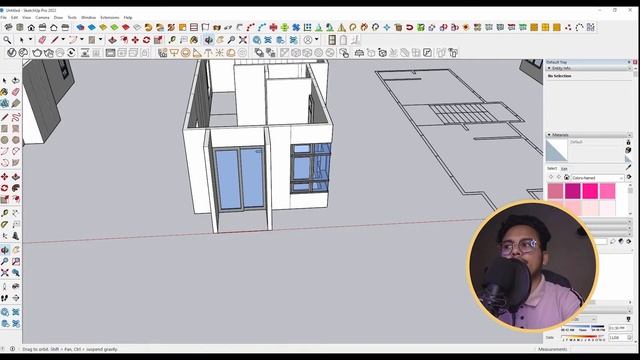Screen dimensions: 640x360
Task: Select the Paint Bucket in left toolbar
Action: [x=4, y=92]
